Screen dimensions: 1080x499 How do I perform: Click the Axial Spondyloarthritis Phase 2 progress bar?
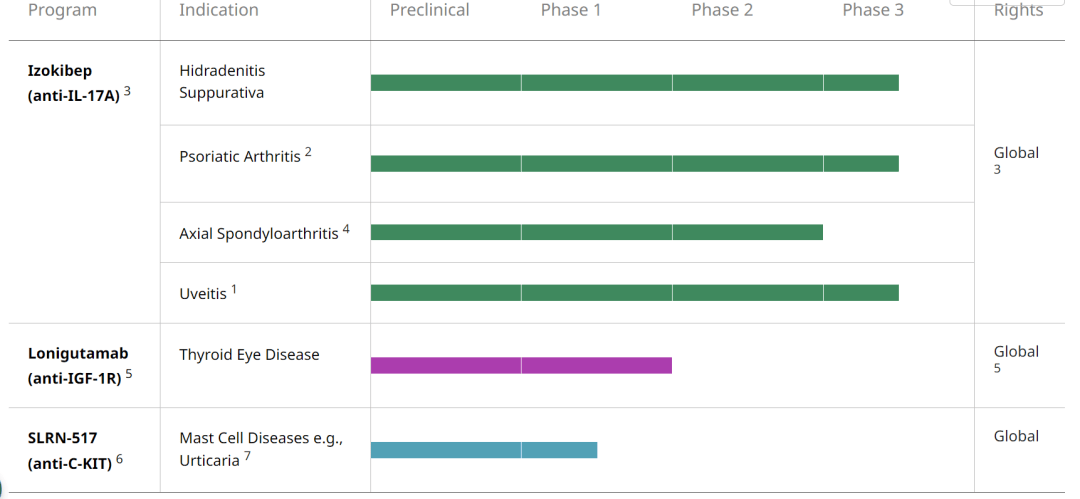(596, 232)
